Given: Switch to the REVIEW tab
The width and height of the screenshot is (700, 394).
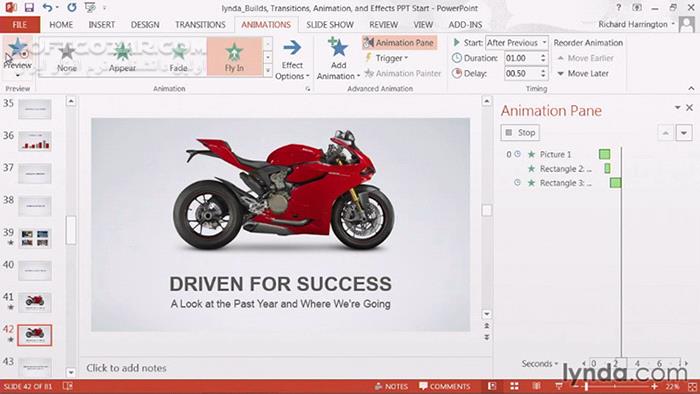Looking at the screenshot, I should pos(383,25).
